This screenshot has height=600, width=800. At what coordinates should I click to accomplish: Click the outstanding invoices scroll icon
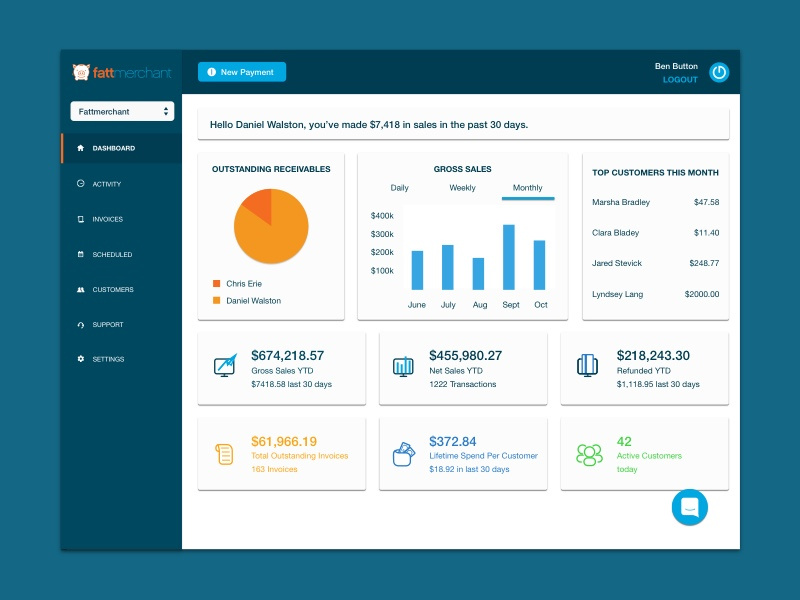coord(224,454)
